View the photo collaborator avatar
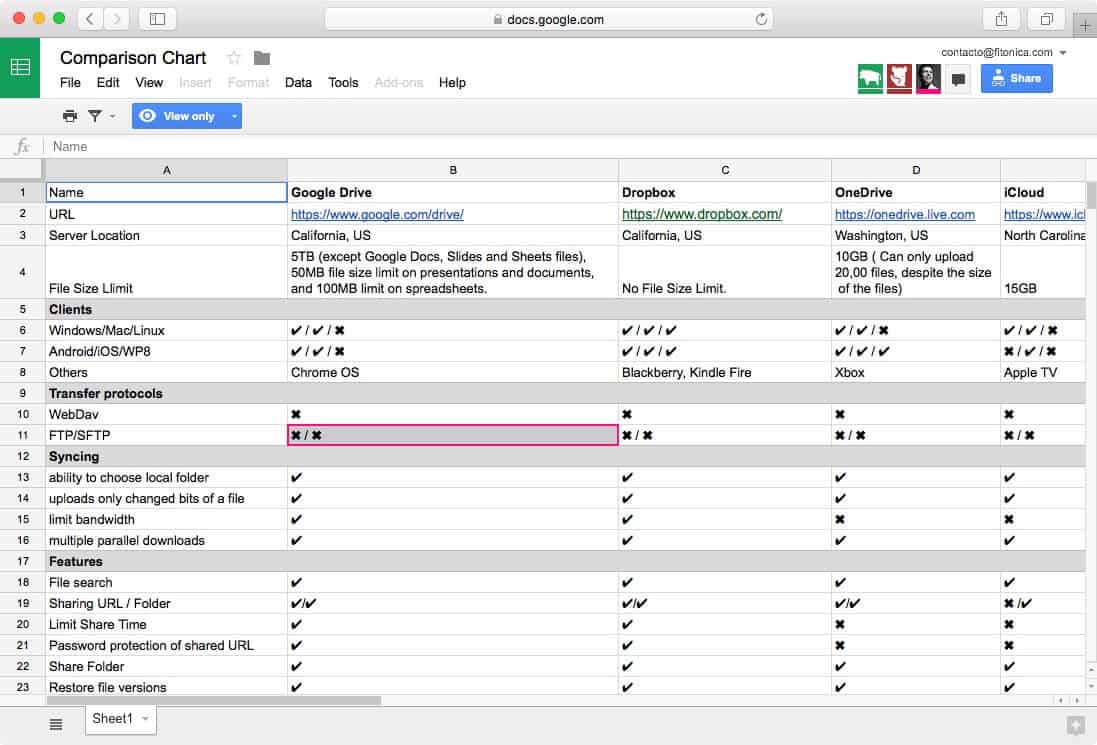Image resolution: width=1097 pixels, height=745 pixels. (x=928, y=78)
